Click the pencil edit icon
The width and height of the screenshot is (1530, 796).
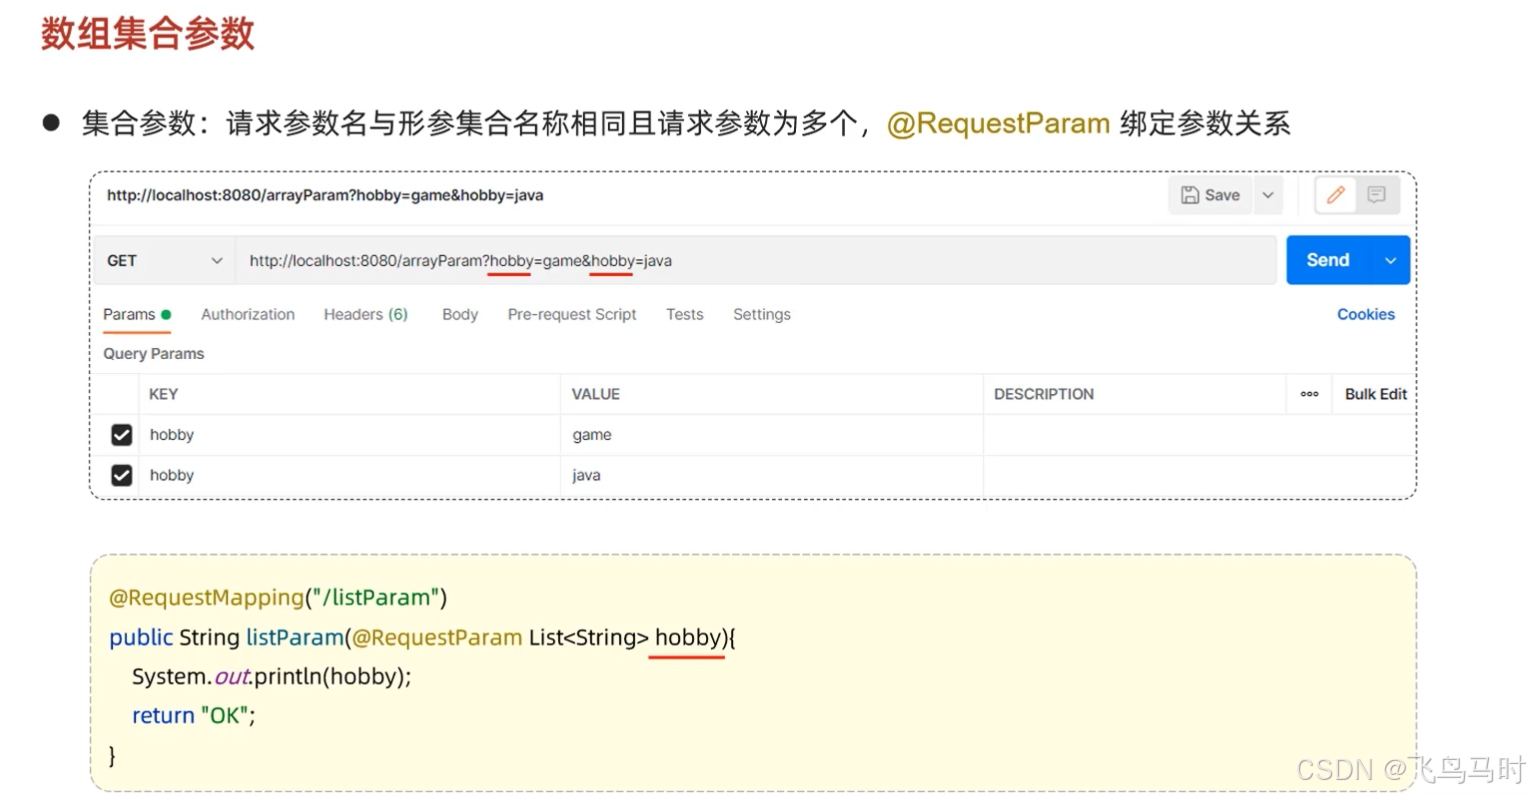pyautogui.click(x=1335, y=195)
